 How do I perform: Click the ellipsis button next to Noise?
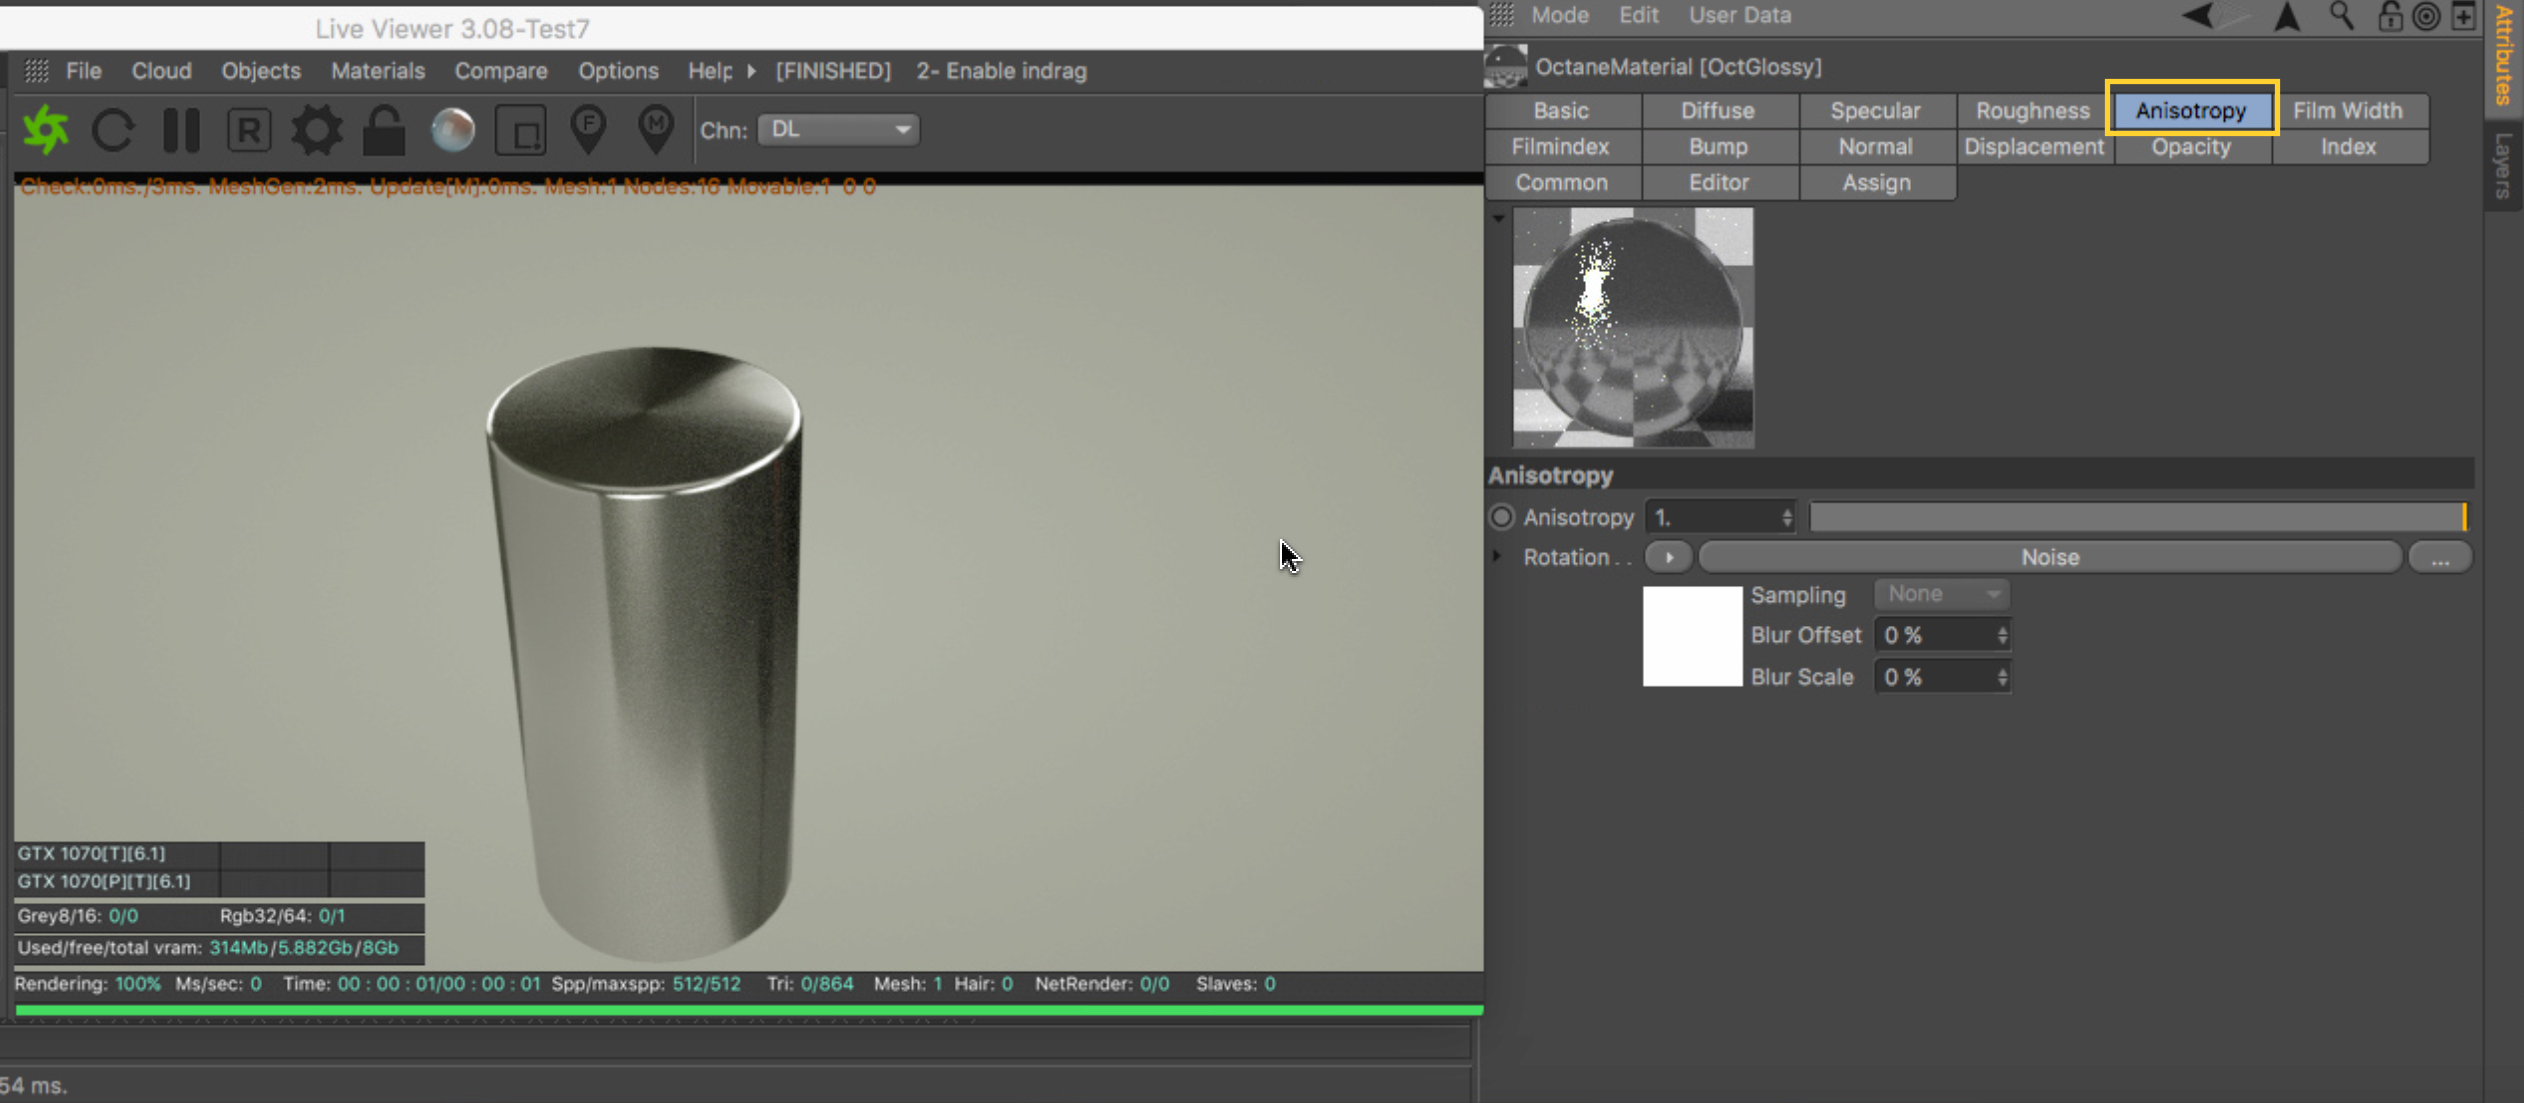tap(2439, 557)
